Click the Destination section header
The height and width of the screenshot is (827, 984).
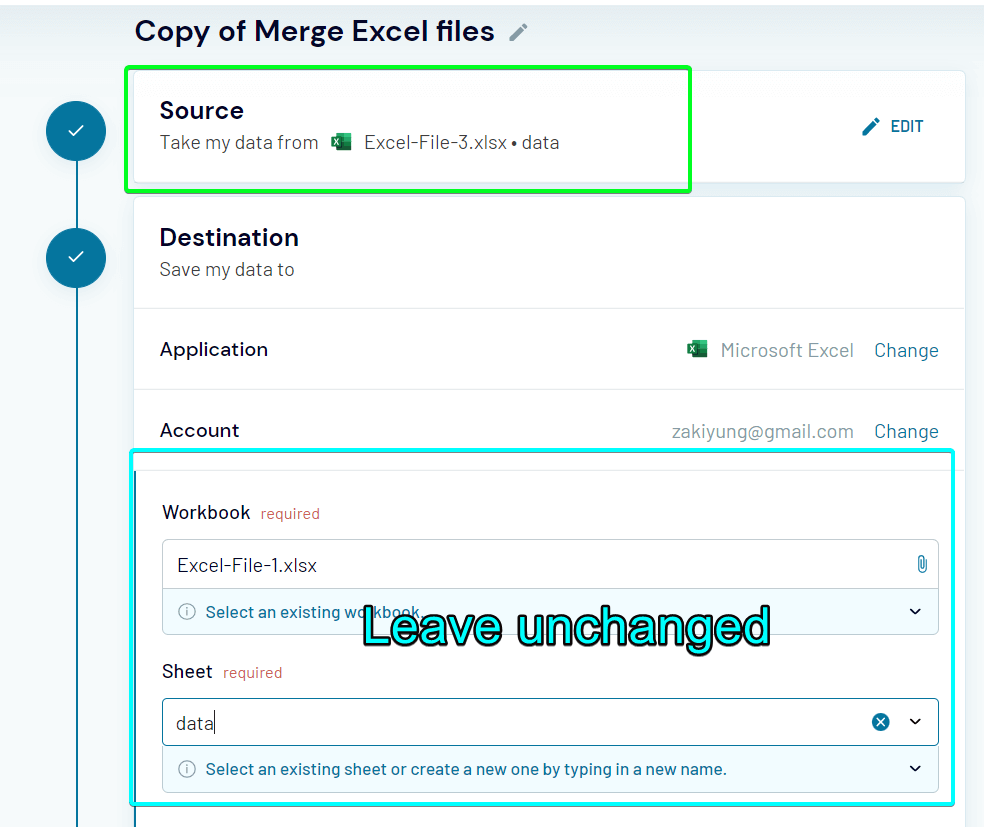tap(229, 237)
